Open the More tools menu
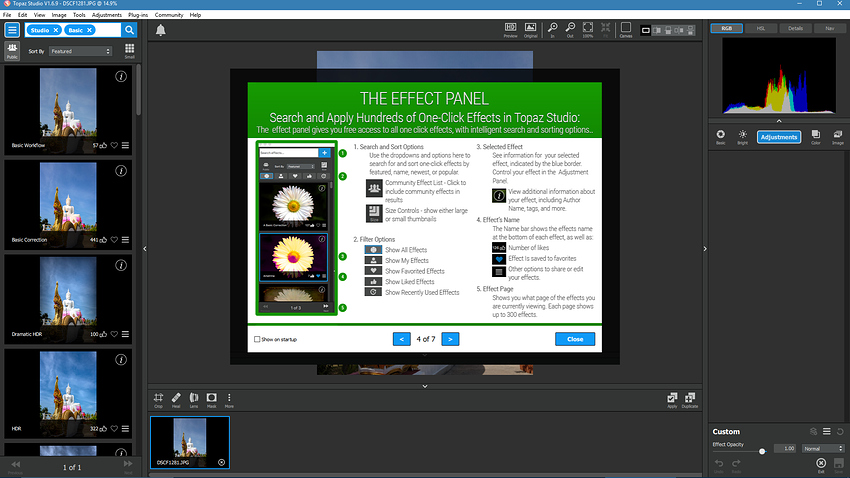Viewport: 850px width, 478px height. (x=229, y=400)
